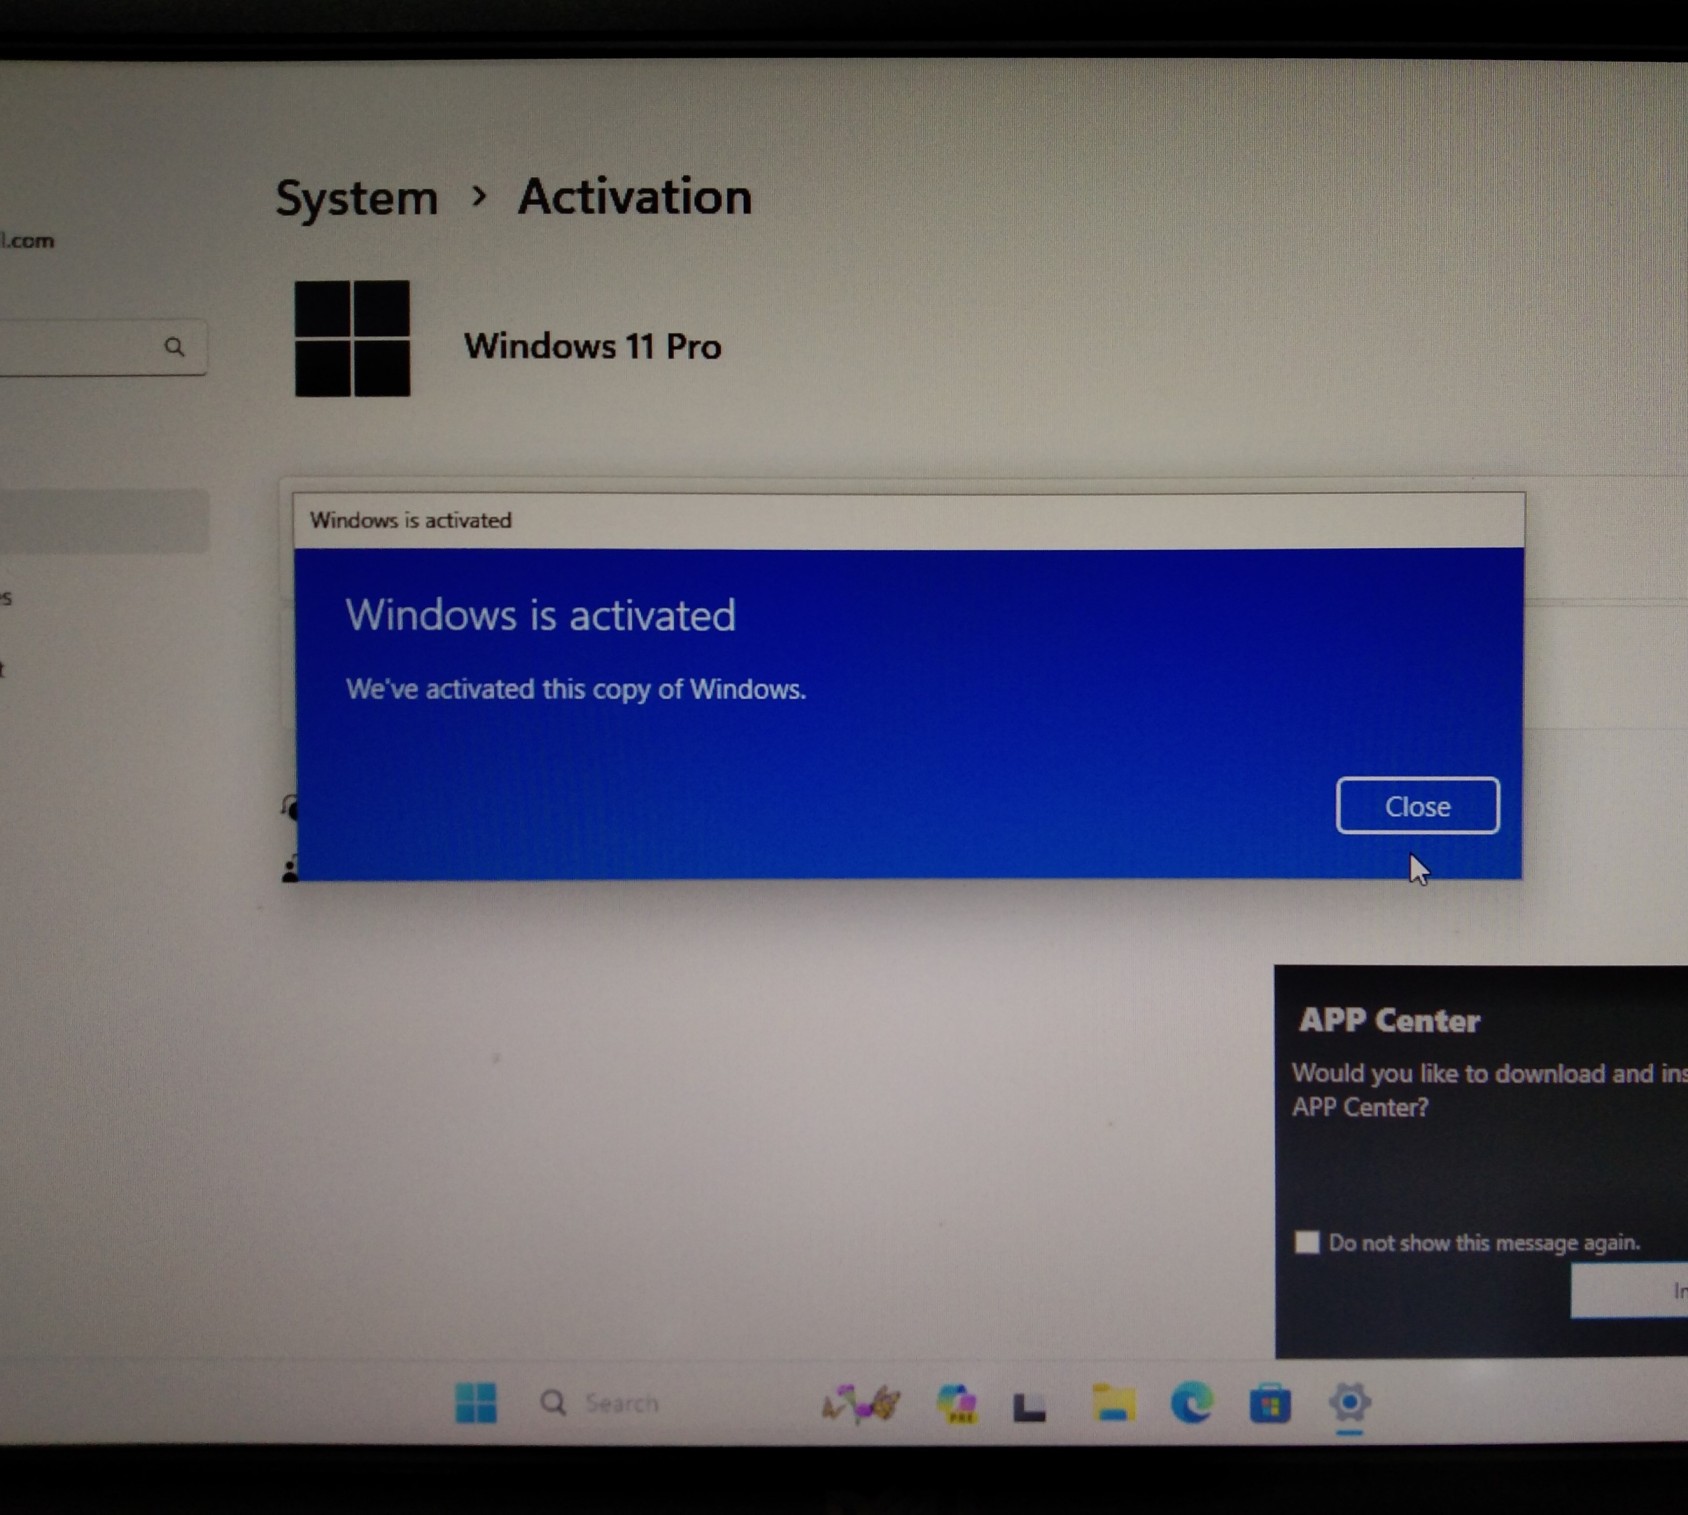1688x1515 pixels.
Task: Click the black Windows 11 logo
Action: point(352,339)
